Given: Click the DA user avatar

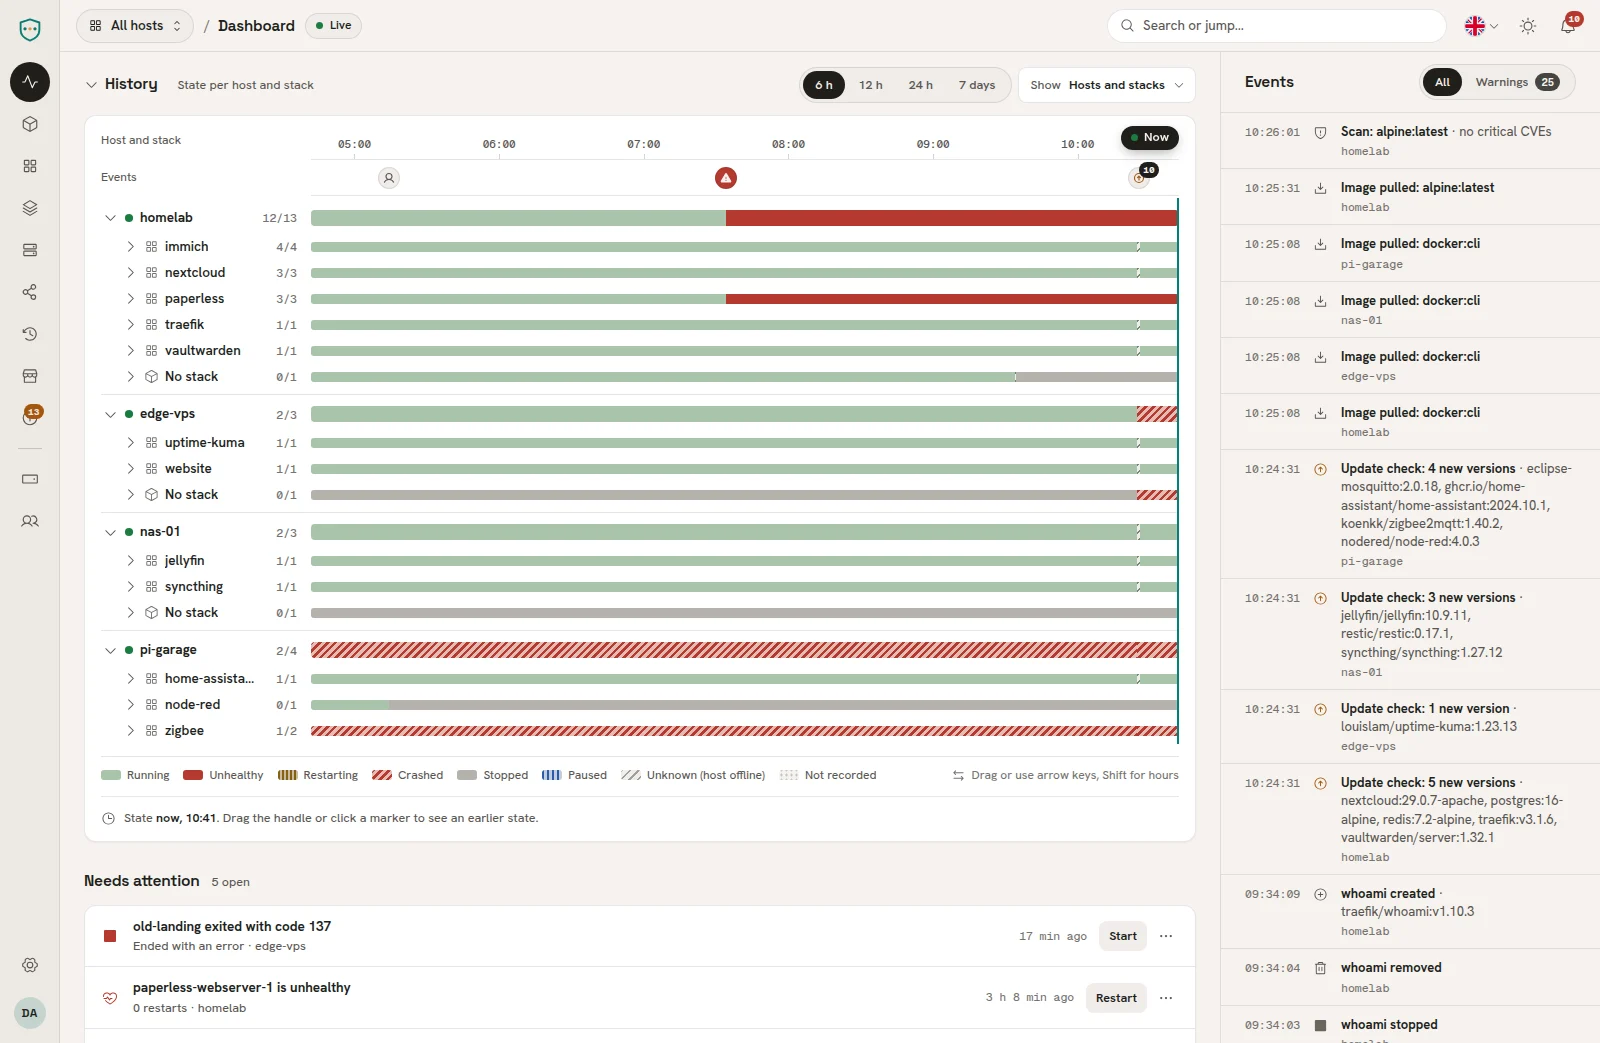Looking at the screenshot, I should (30, 1013).
